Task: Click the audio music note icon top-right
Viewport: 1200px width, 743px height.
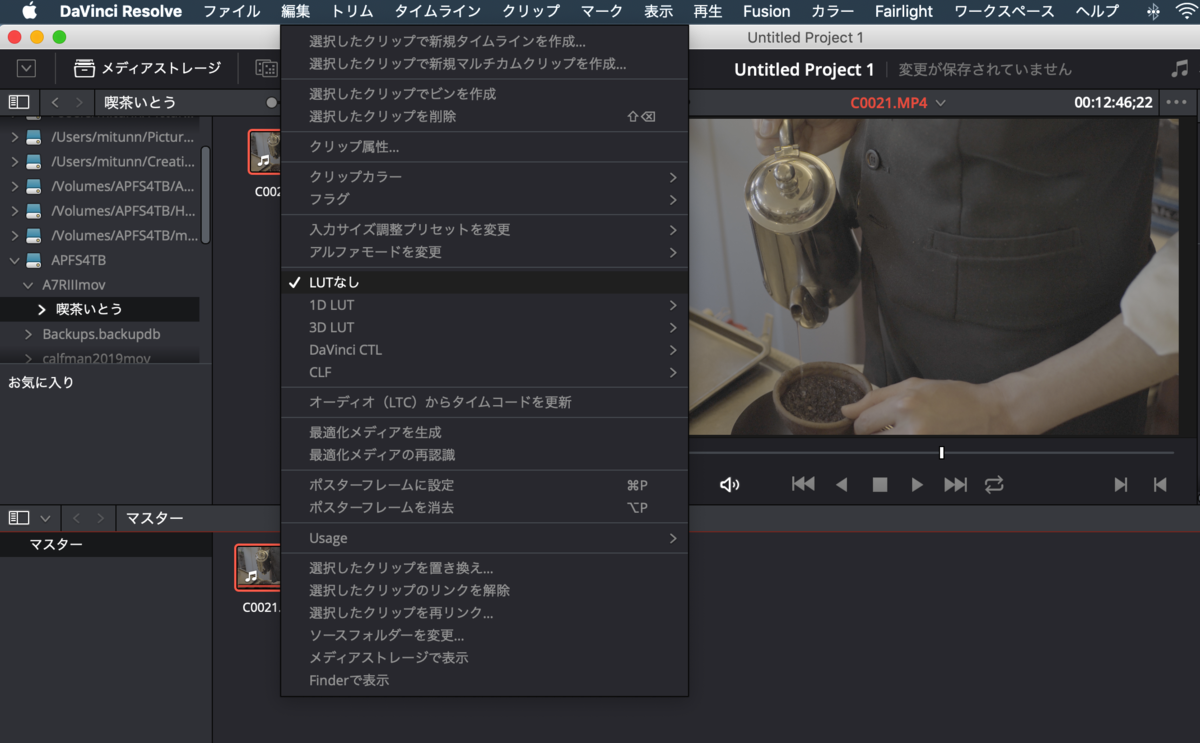Action: tap(1180, 68)
